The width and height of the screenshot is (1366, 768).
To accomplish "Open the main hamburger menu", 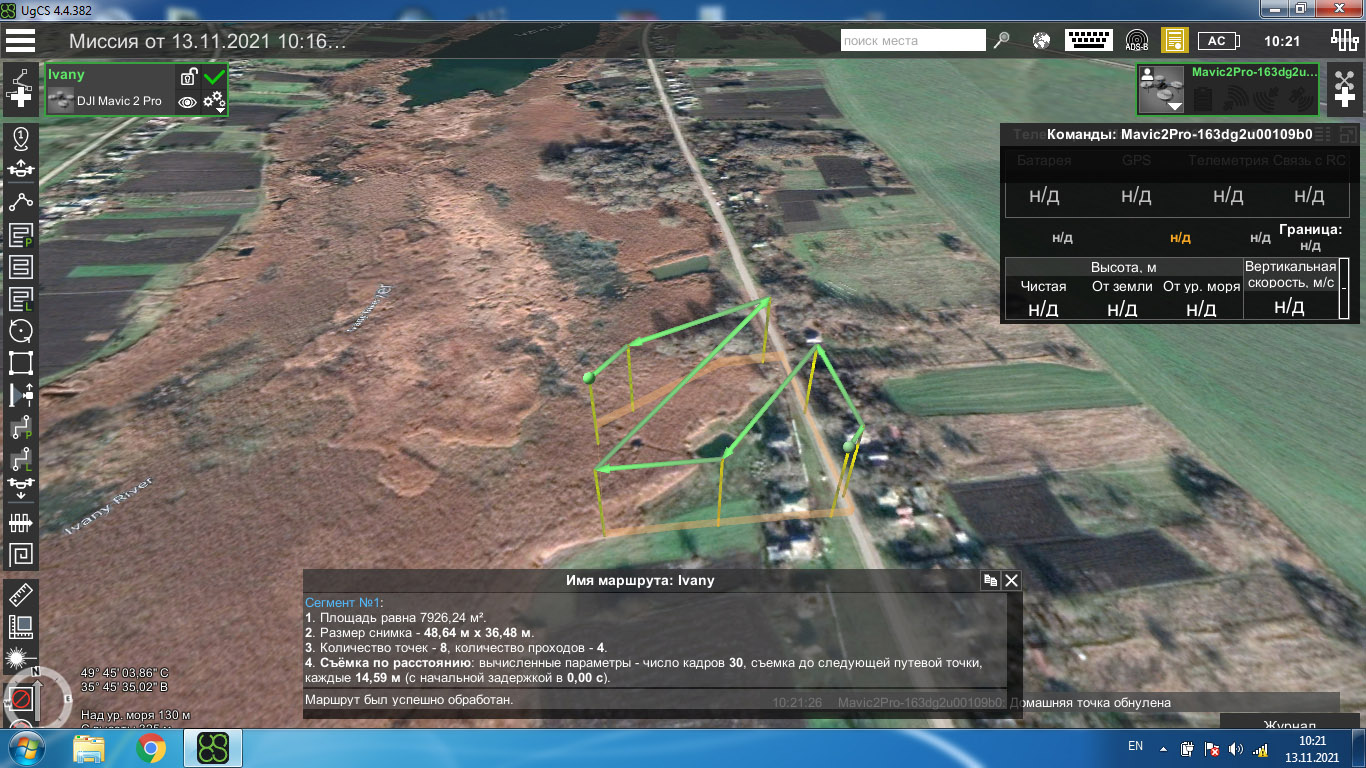I will (20, 41).
